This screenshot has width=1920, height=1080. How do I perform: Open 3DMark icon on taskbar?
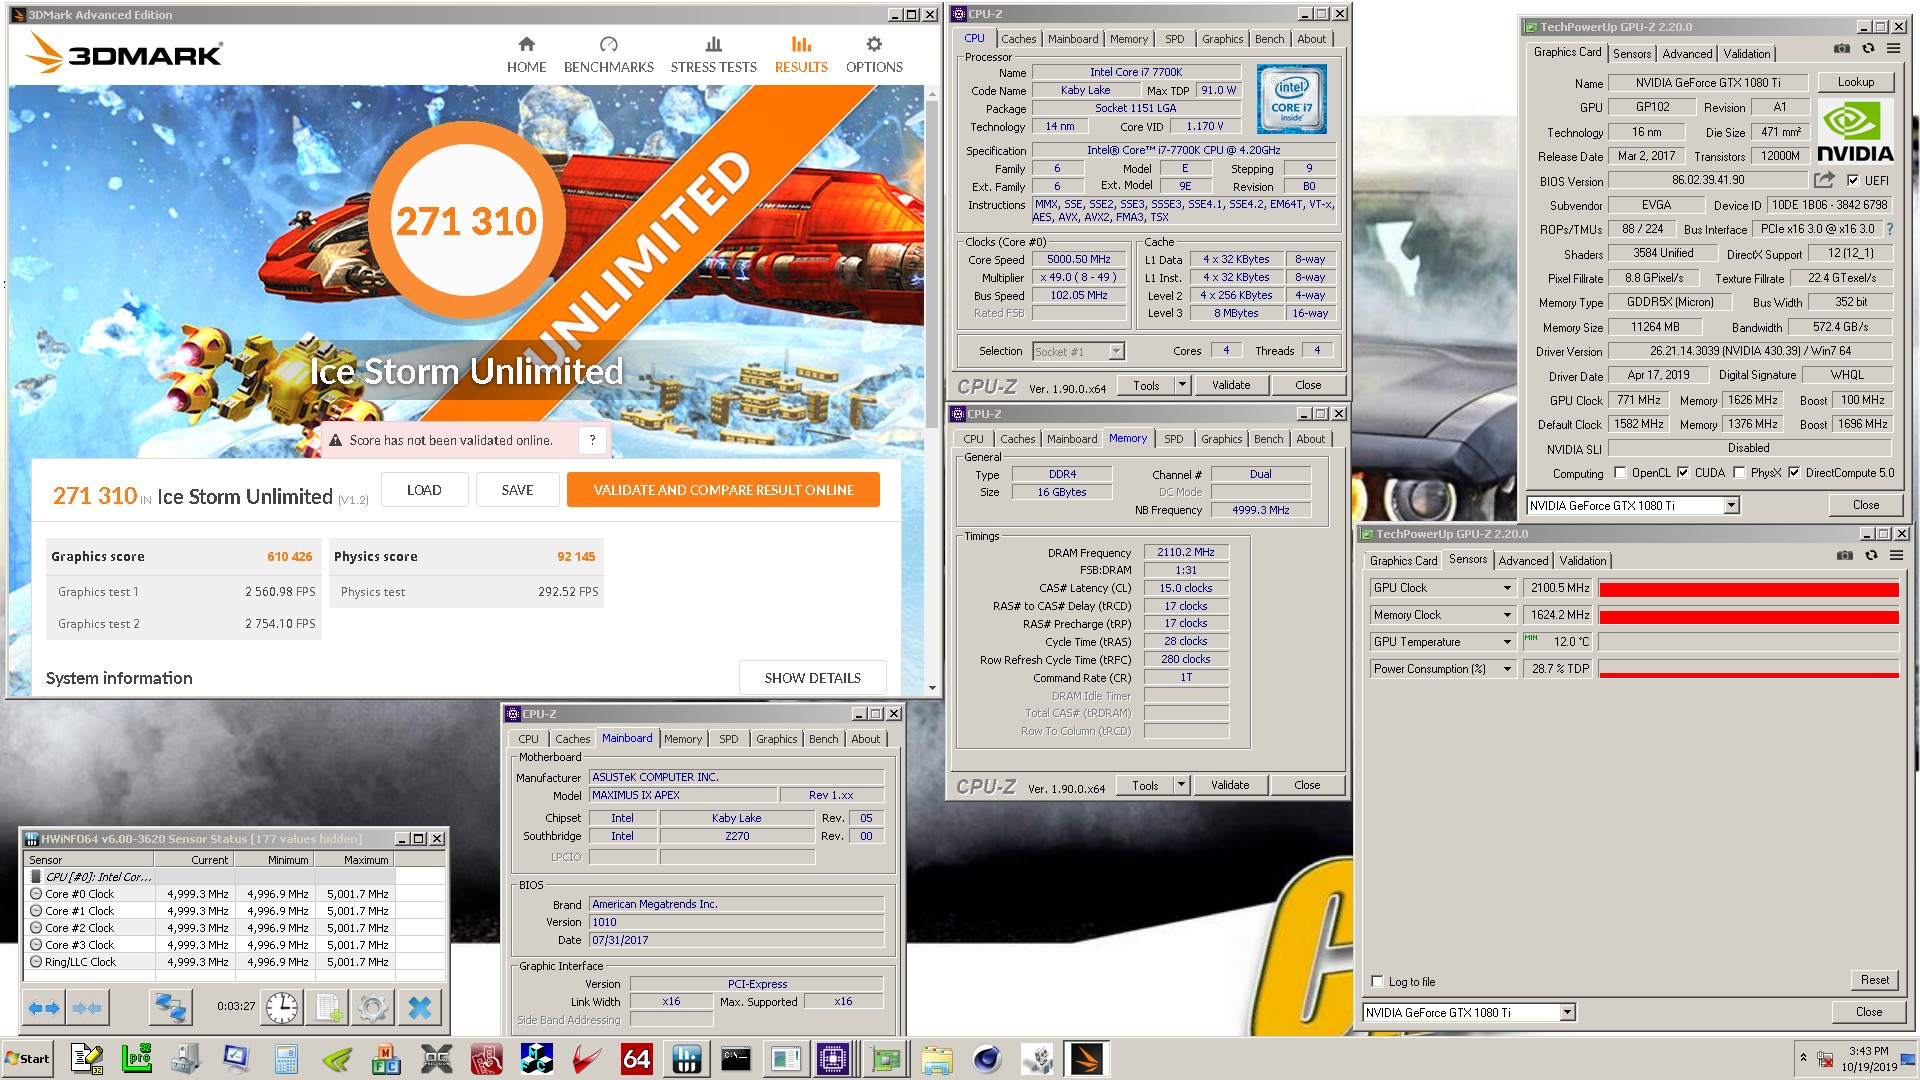pos(1086,1059)
